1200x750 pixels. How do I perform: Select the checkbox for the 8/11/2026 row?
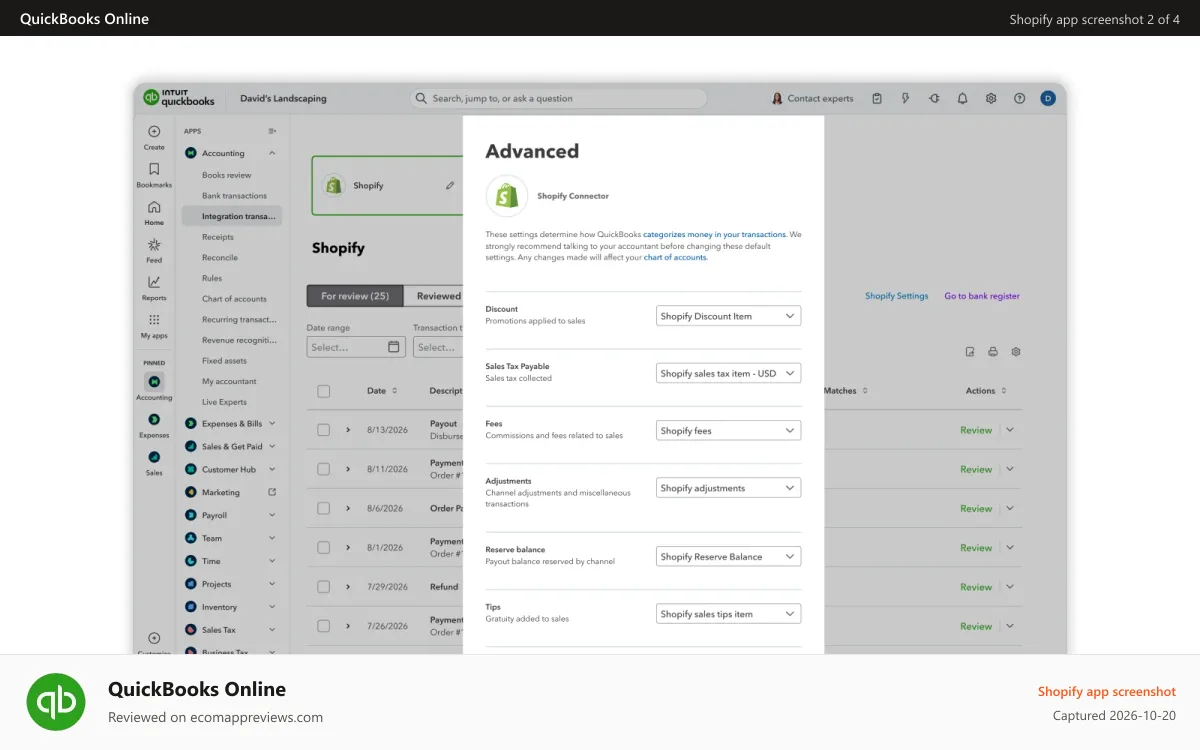[323, 469]
